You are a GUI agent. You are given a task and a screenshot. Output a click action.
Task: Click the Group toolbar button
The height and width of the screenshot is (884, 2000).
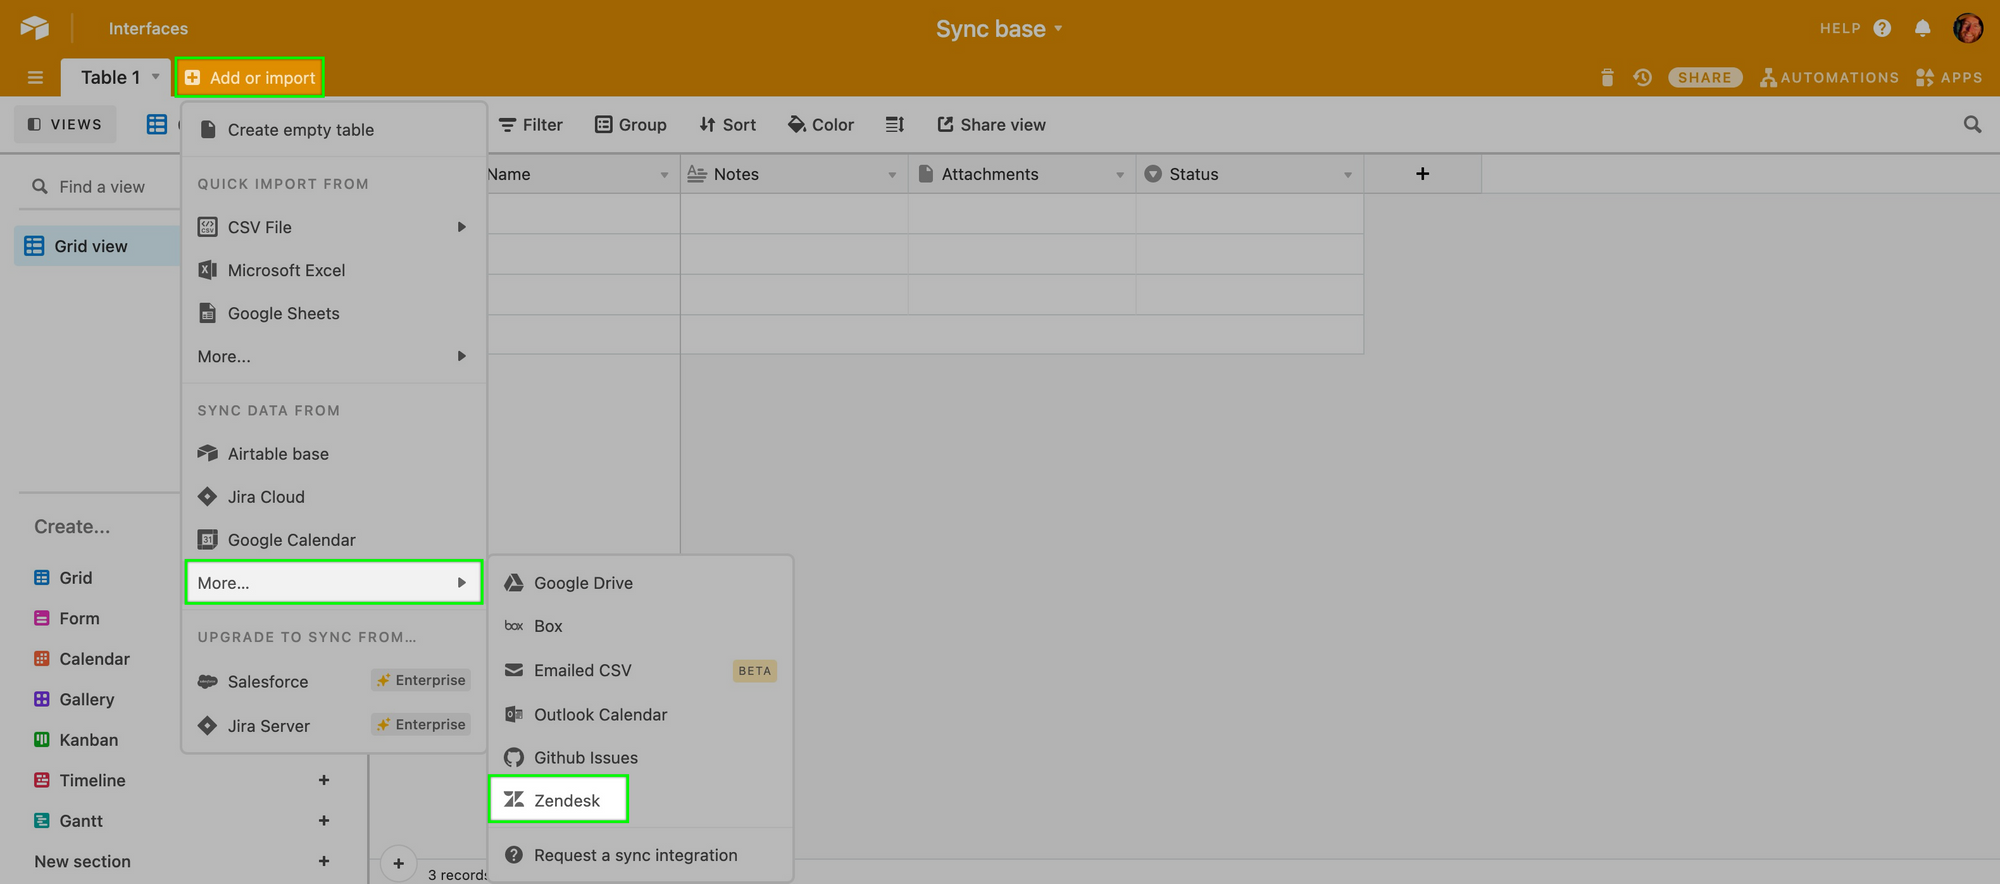click(x=631, y=124)
